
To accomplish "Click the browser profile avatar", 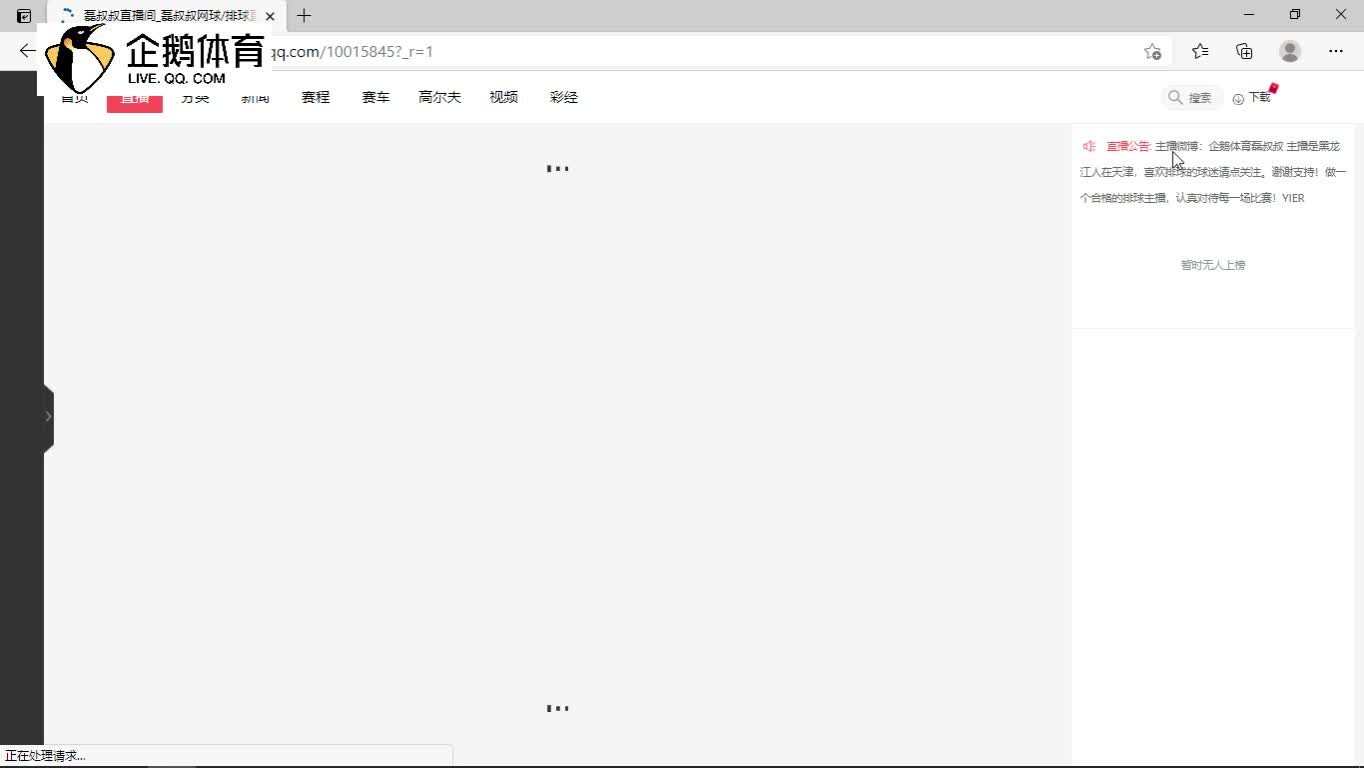I will click(1290, 51).
